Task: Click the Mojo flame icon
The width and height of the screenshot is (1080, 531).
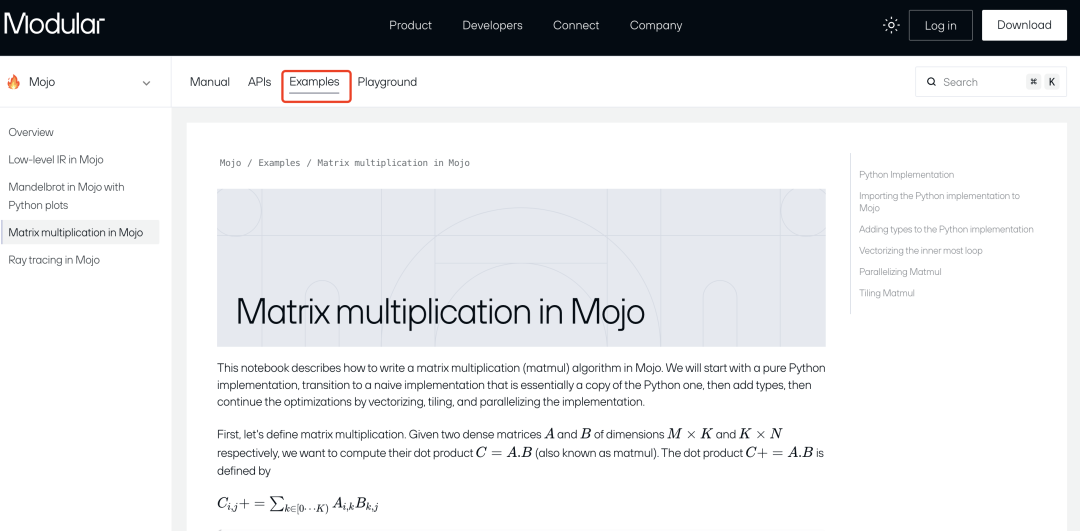Action: (x=14, y=82)
